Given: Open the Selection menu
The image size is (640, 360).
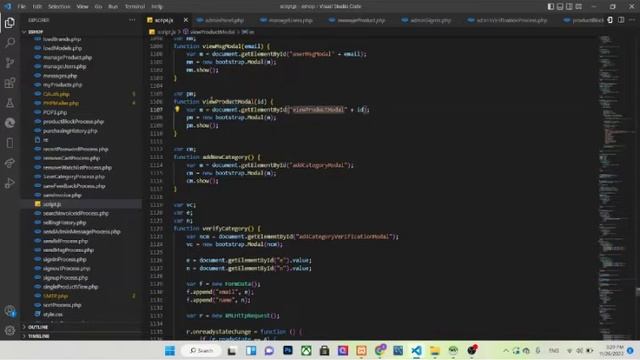Looking at the screenshot, I should pos(59,7).
